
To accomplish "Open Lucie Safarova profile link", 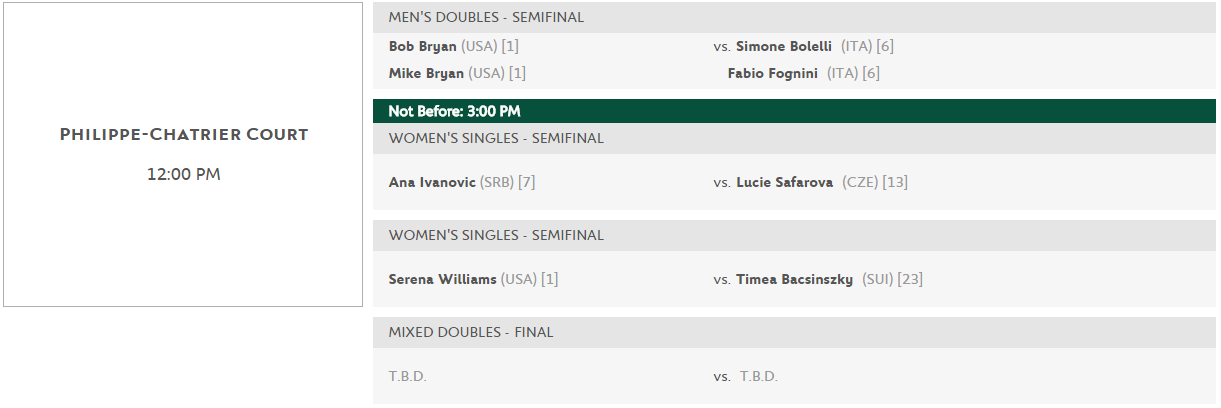I will tap(785, 182).
